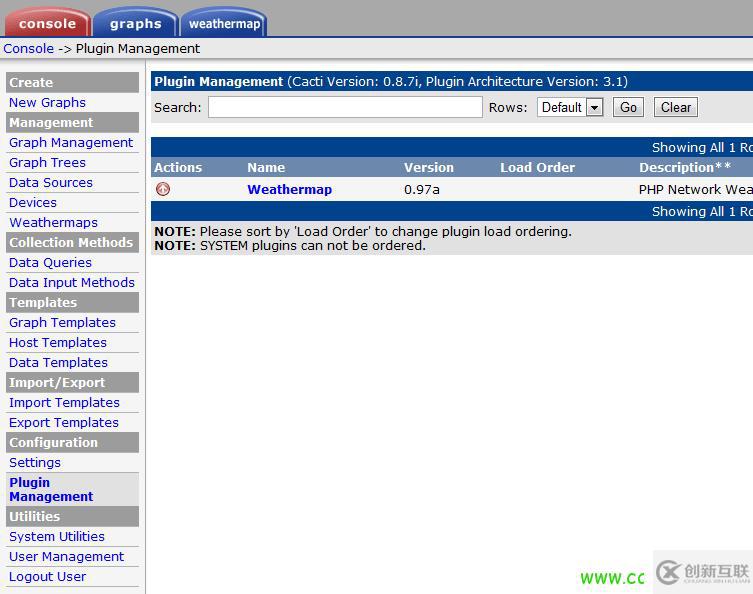753x594 pixels.
Task: Click the Create section header
Action: [x=73, y=82]
